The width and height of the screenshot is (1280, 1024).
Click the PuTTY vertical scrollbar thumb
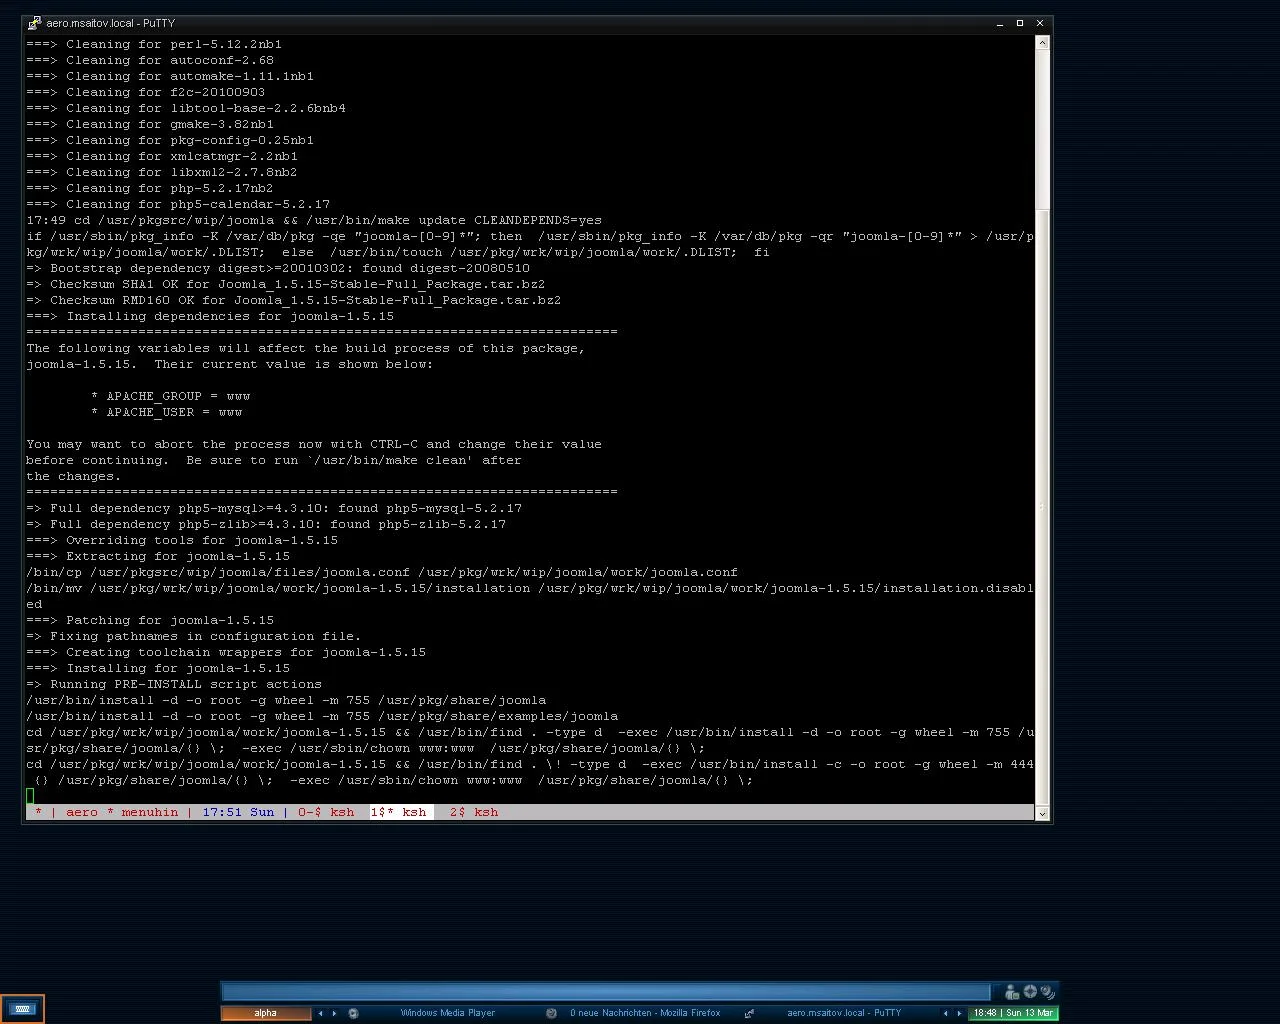tap(1043, 507)
